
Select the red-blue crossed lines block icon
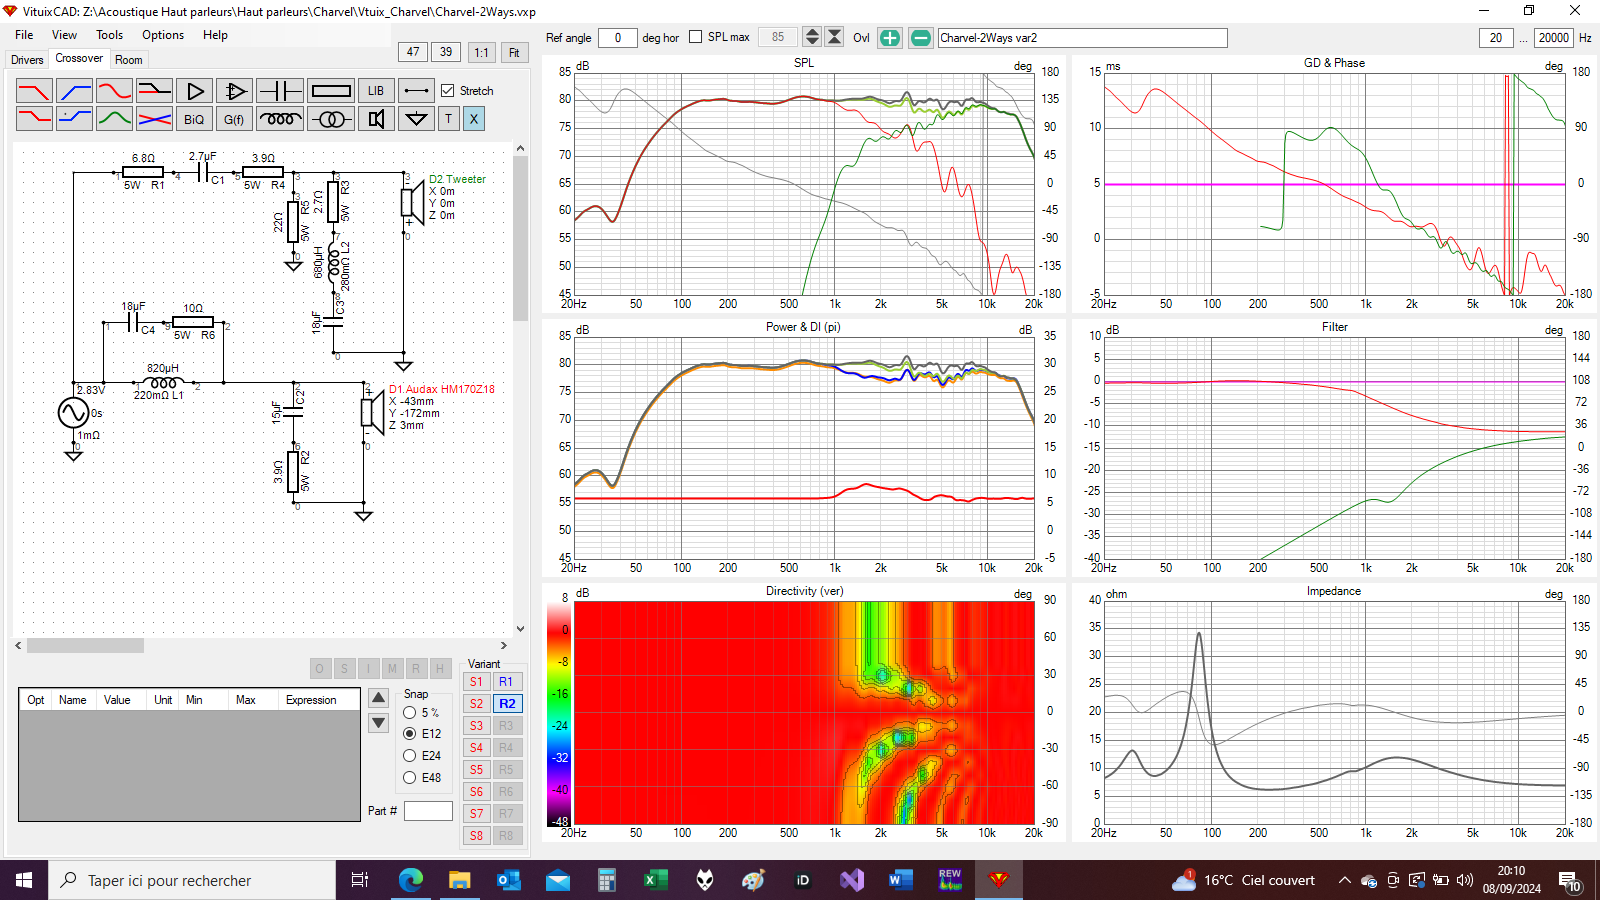154,119
